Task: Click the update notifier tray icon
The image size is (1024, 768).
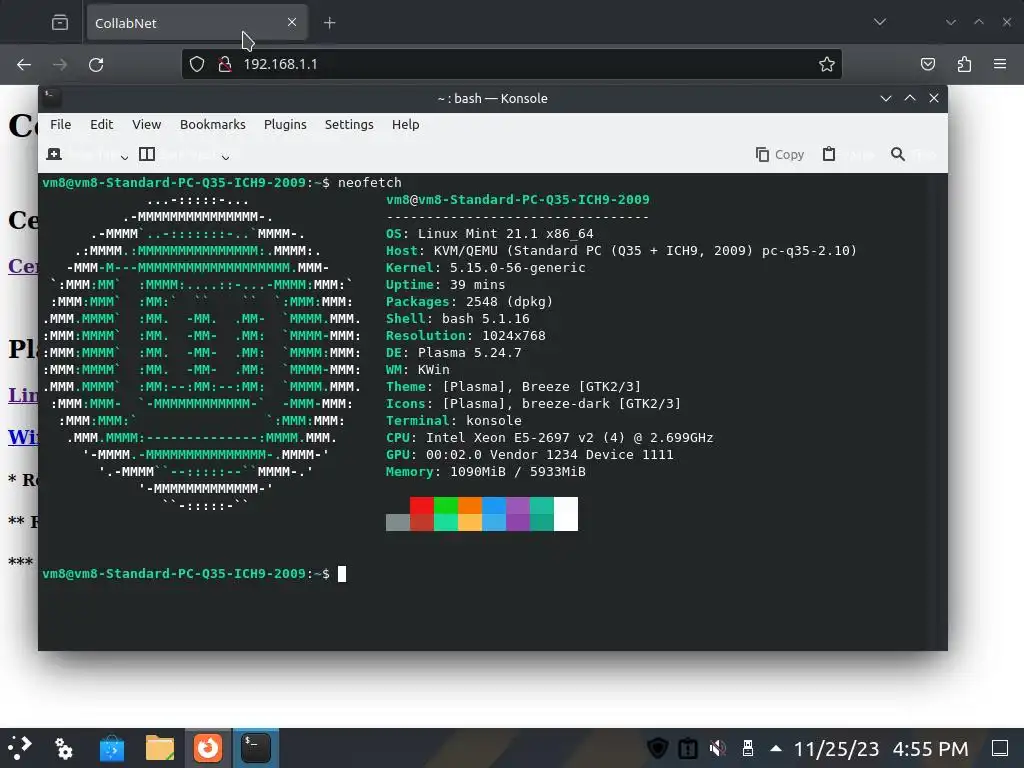Action: coord(688,748)
